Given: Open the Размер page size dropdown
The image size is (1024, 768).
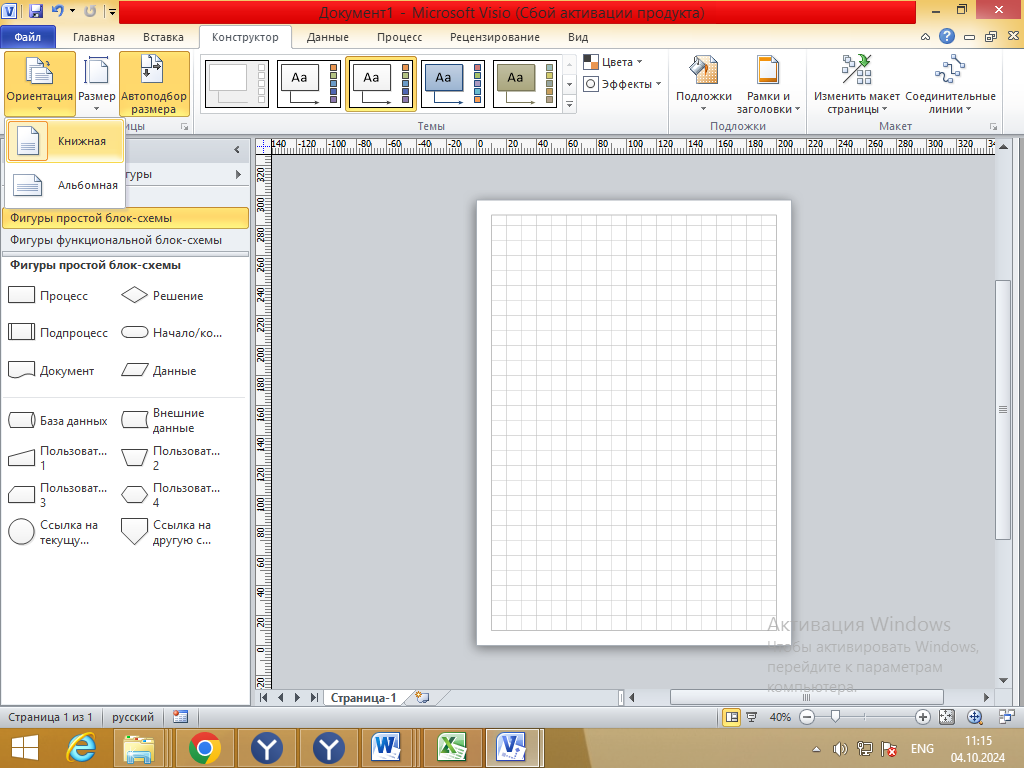Looking at the screenshot, I should pyautogui.click(x=97, y=84).
